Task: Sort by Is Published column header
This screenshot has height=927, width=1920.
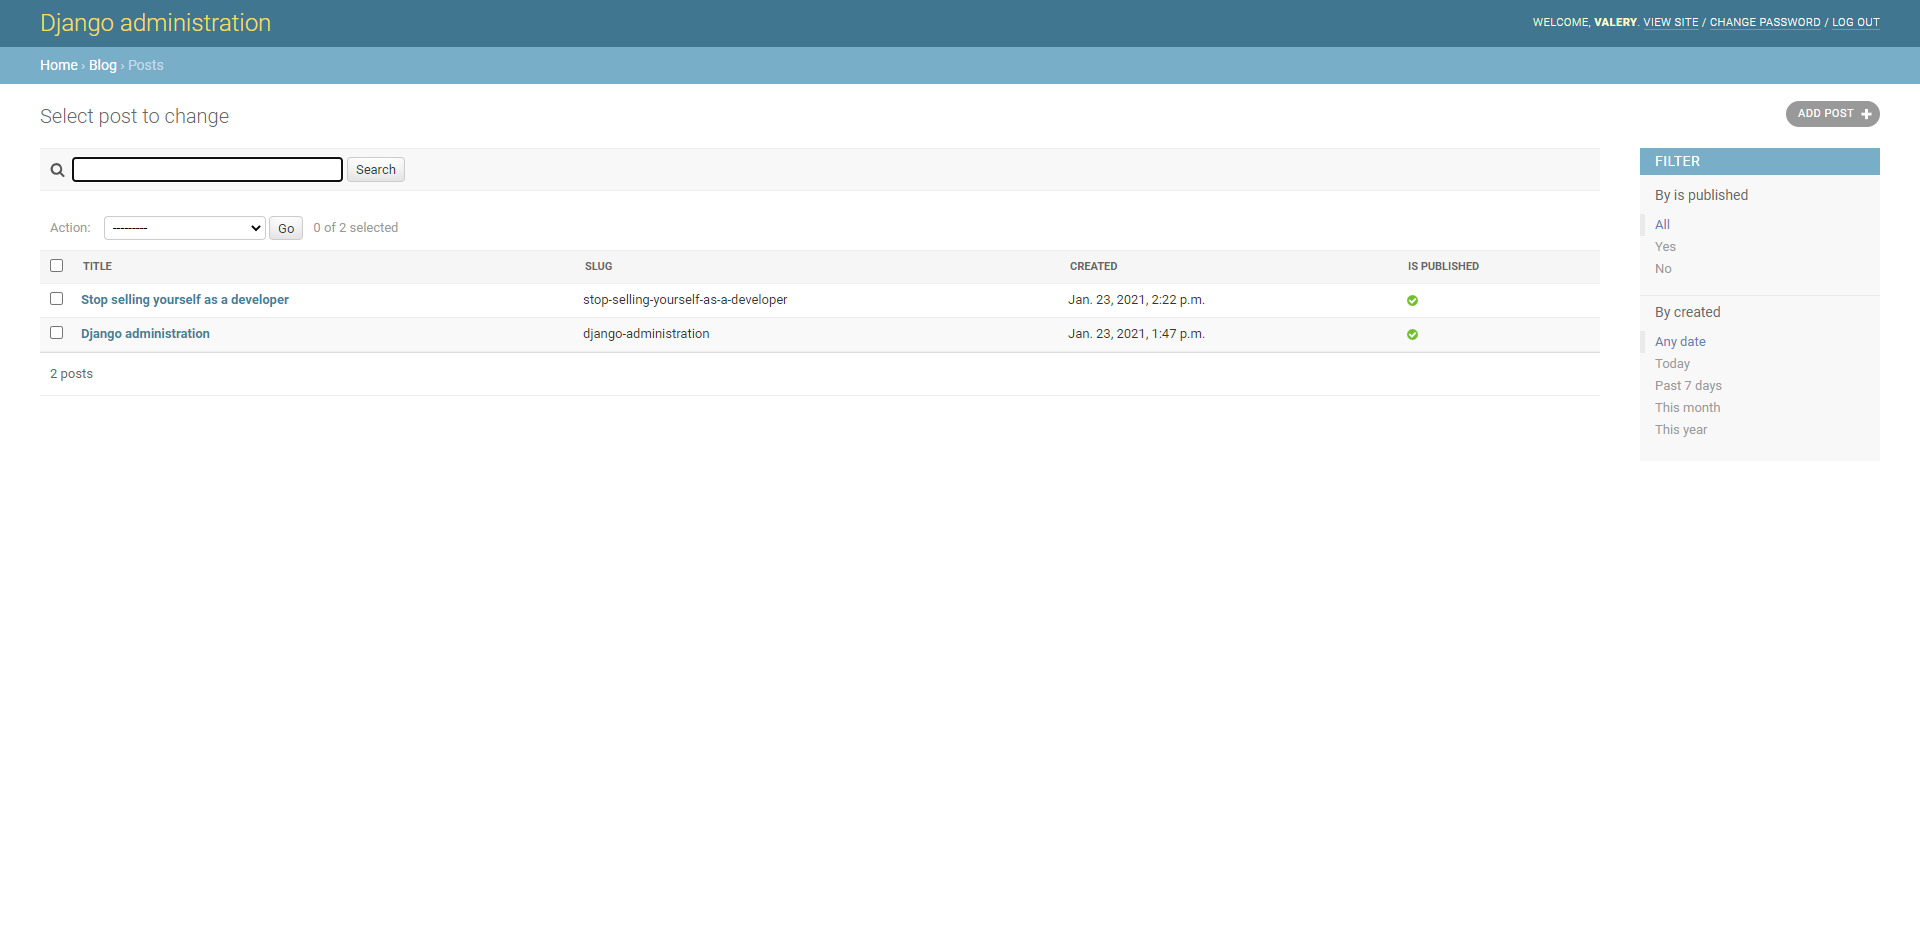Action: tap(1443, 266)
